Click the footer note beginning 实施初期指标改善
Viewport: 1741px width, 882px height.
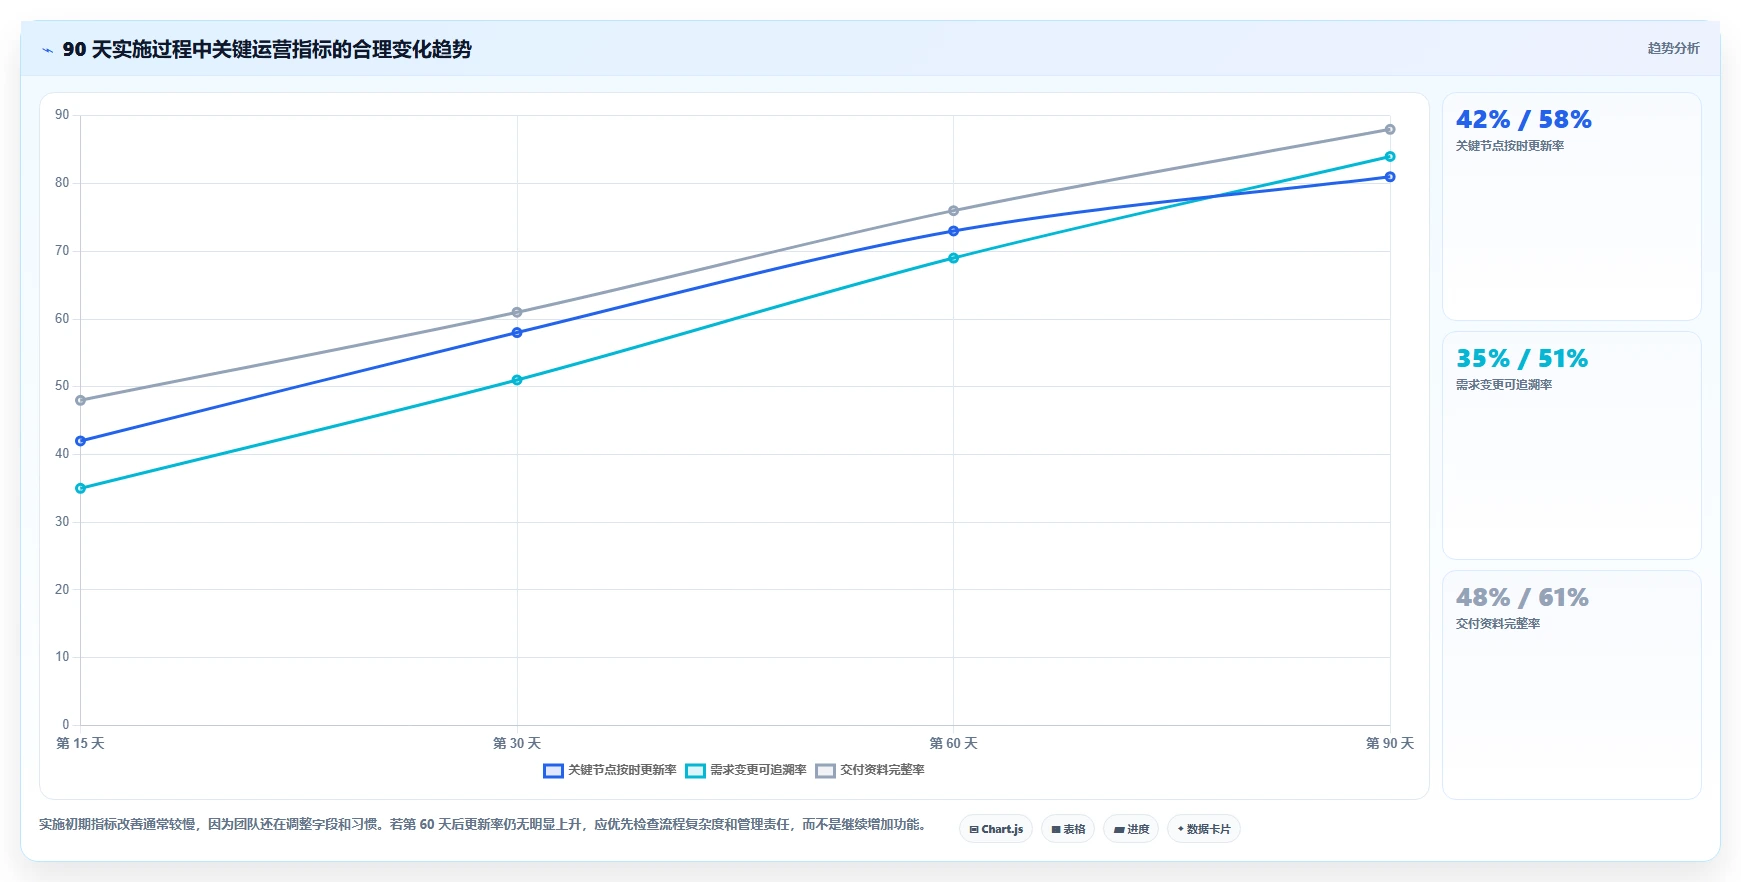coord(485,825)
